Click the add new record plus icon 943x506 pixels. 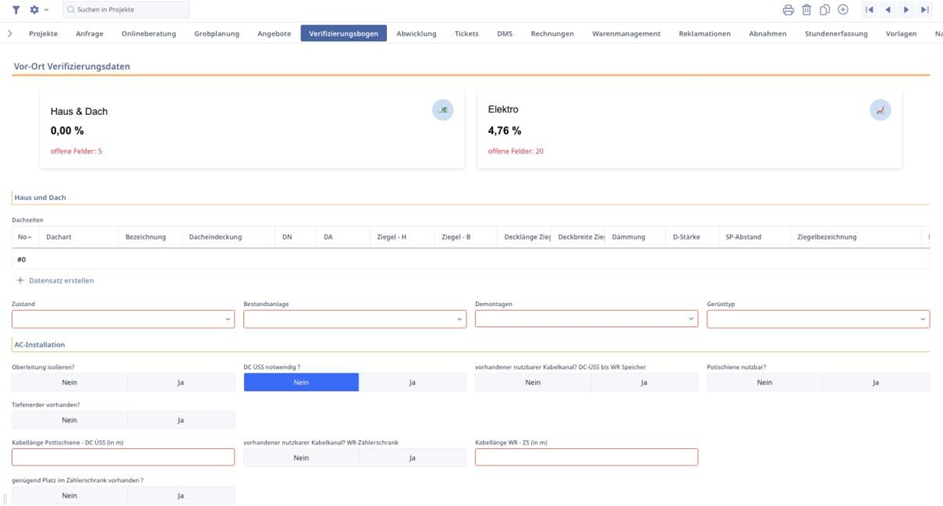(843, 10)
